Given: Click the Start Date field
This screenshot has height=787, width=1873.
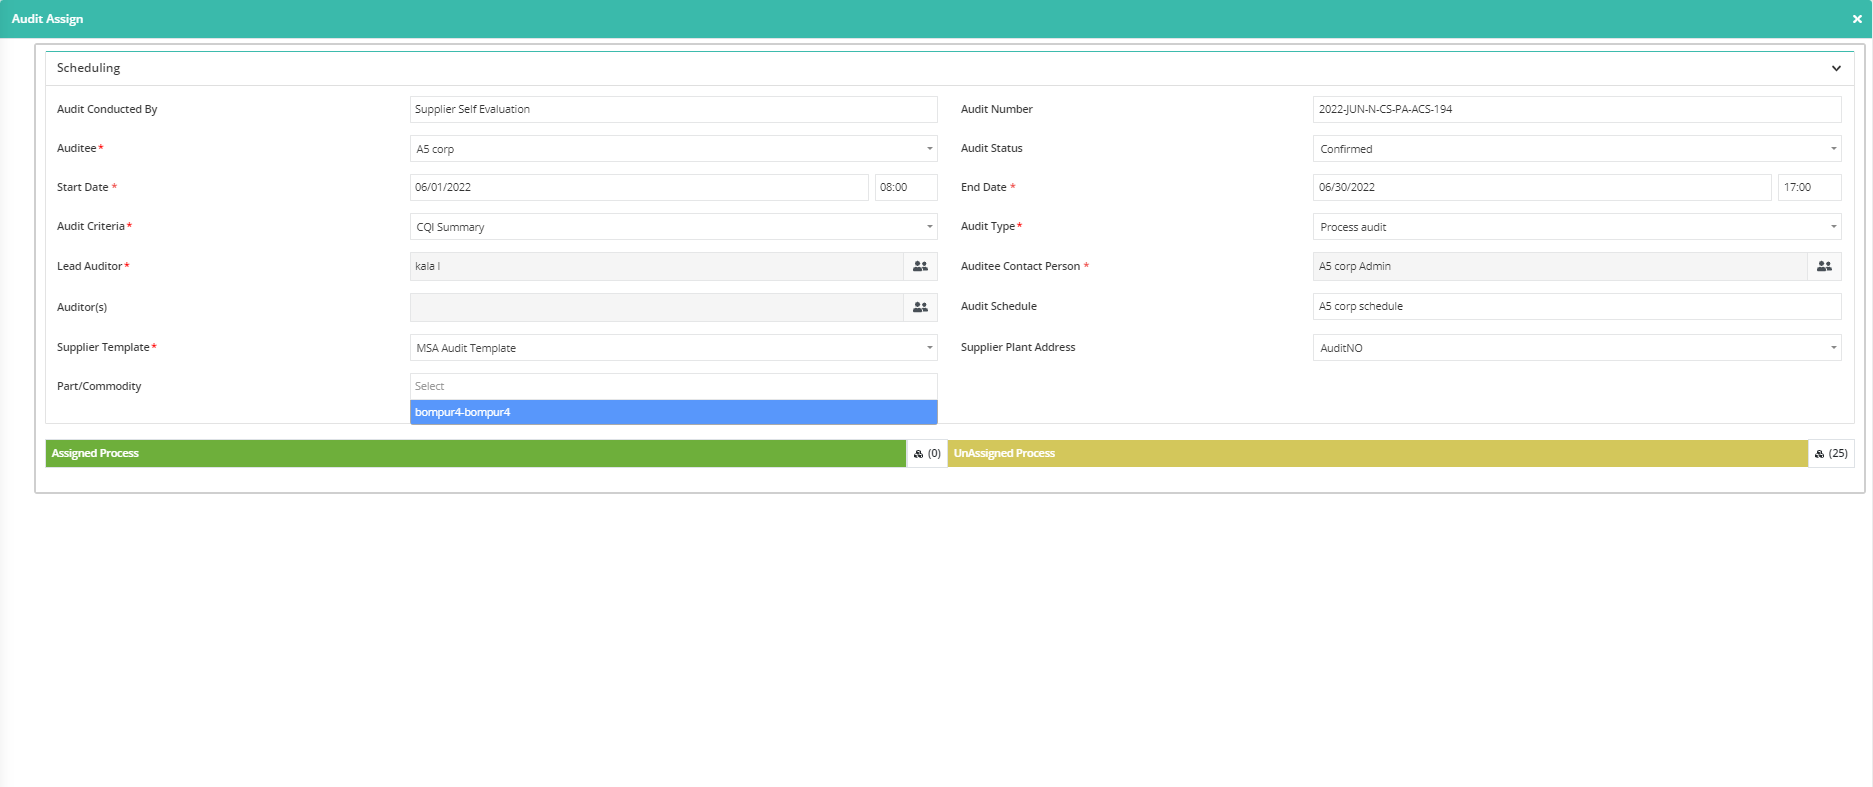Looking at the screenshot, I should click(x=639, y=187).
